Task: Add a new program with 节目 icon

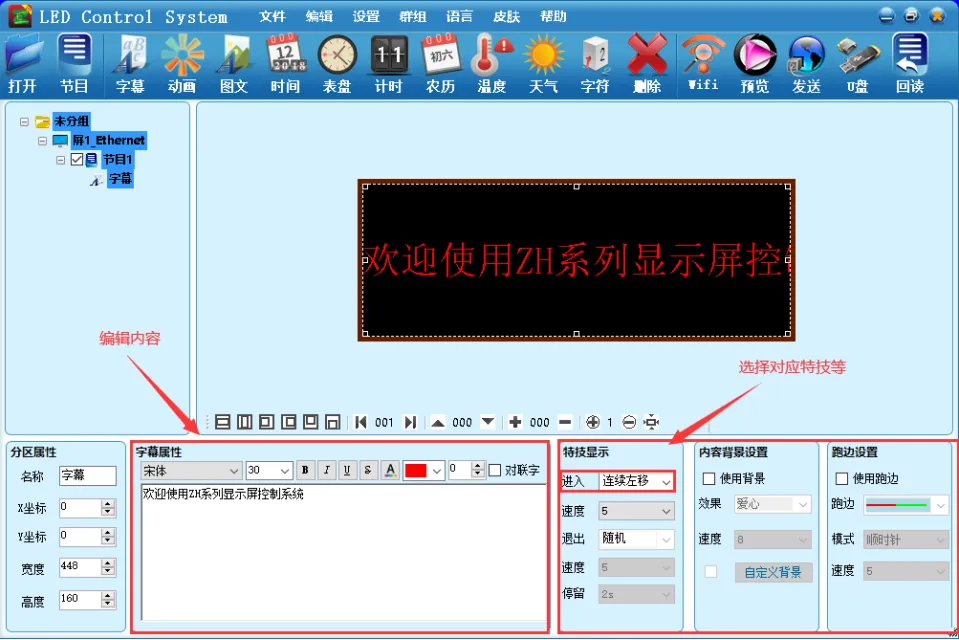Action: click(x=74, y=64)
